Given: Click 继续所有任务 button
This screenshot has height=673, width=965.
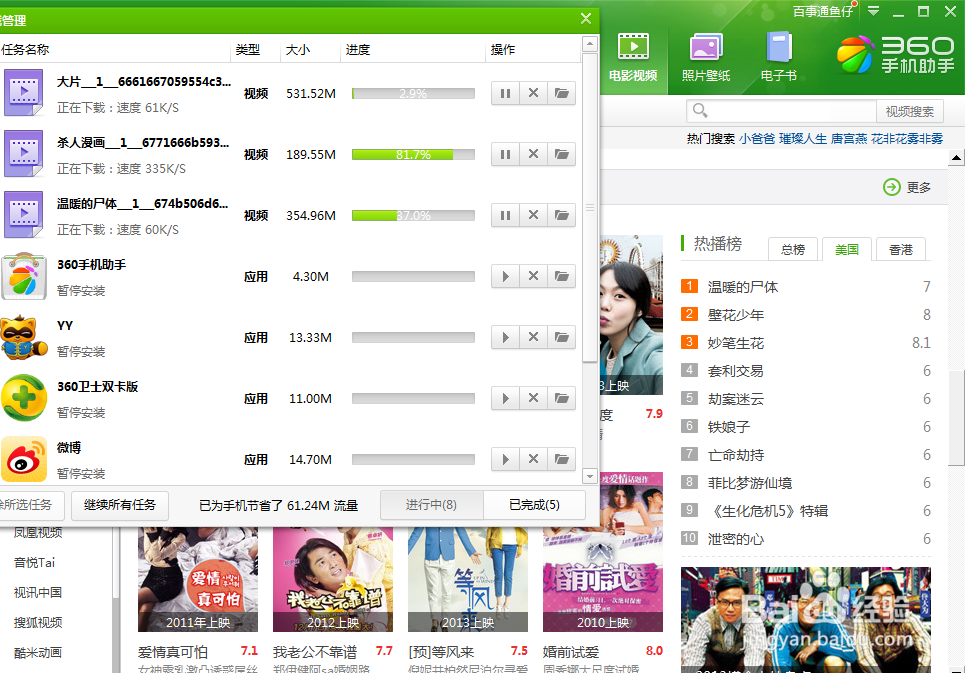Looking at the screenshot, I should (x=120, y=505).
